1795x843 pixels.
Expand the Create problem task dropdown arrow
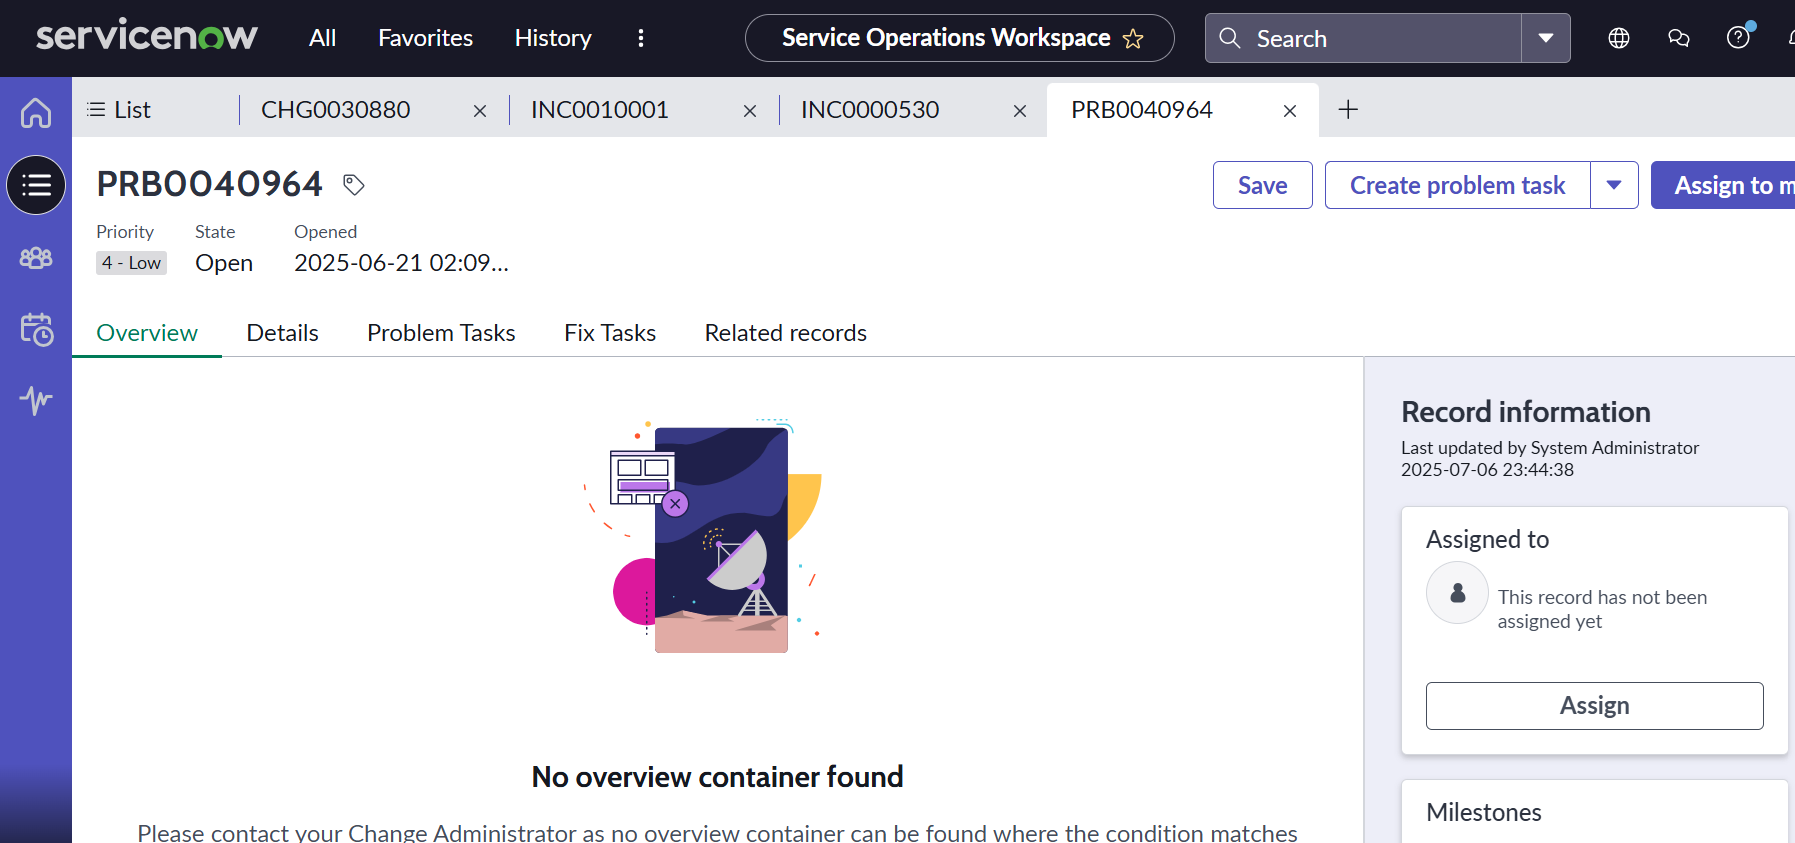1614,185
